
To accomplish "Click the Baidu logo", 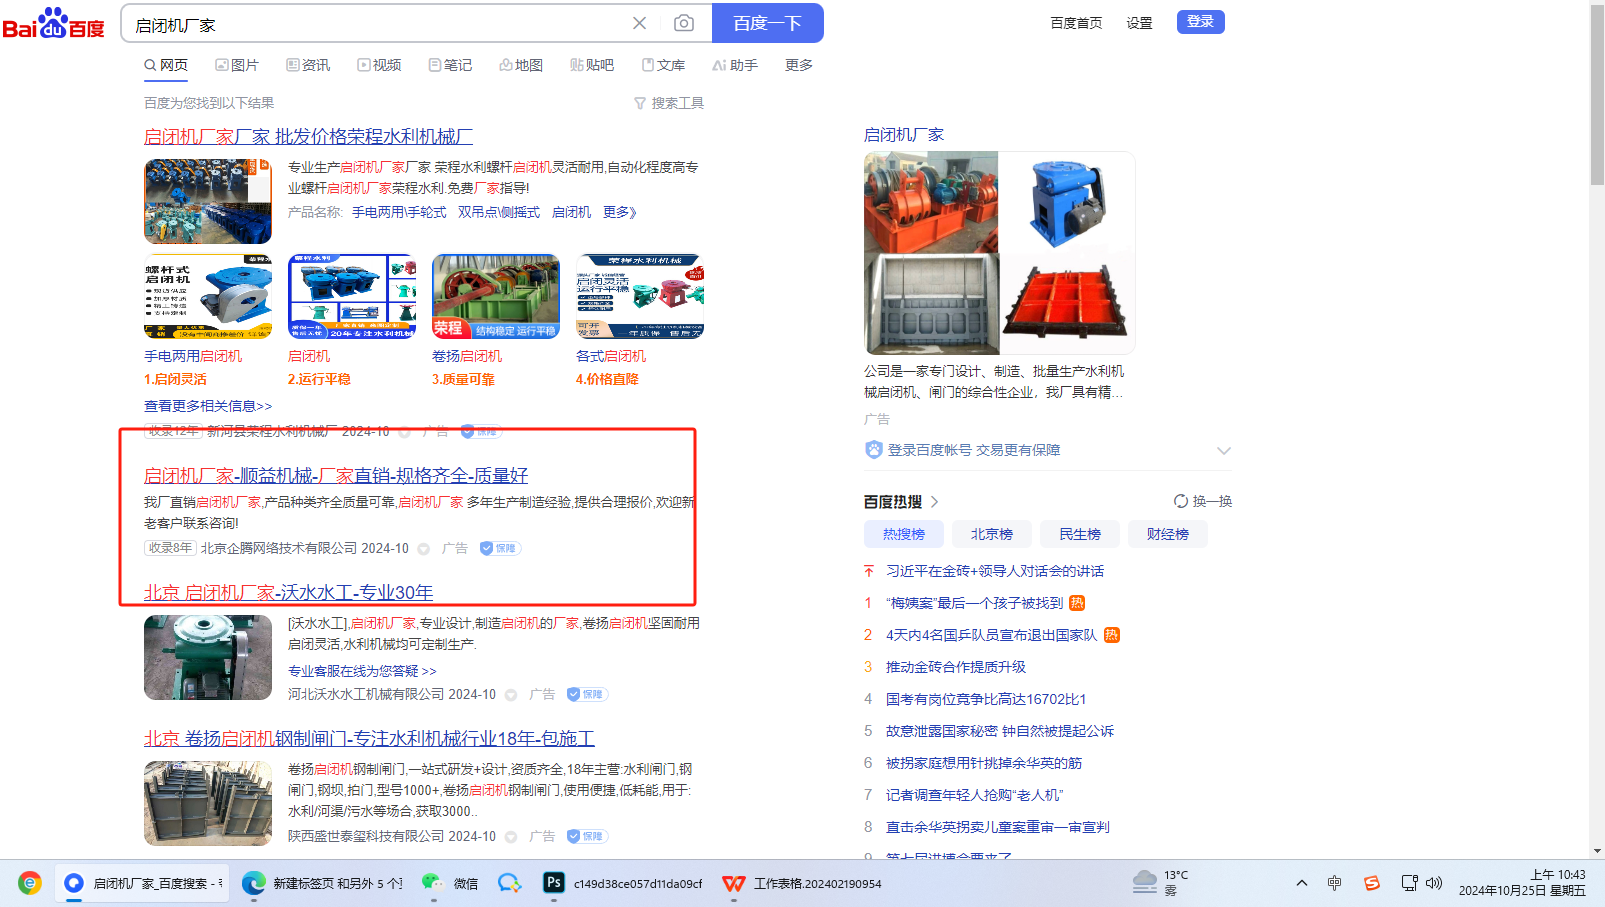I will 54,23.
